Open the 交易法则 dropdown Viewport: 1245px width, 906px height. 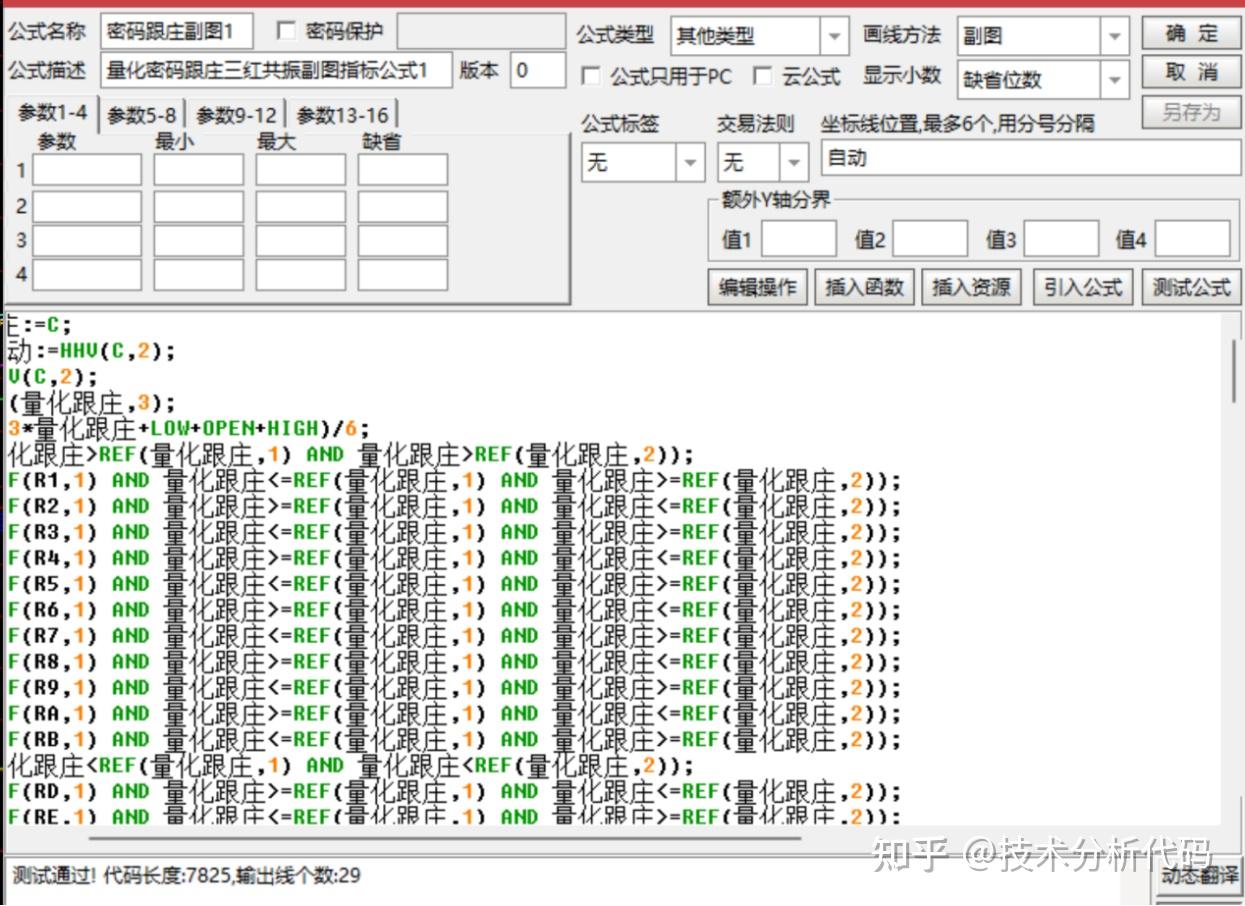pos(794,161)
